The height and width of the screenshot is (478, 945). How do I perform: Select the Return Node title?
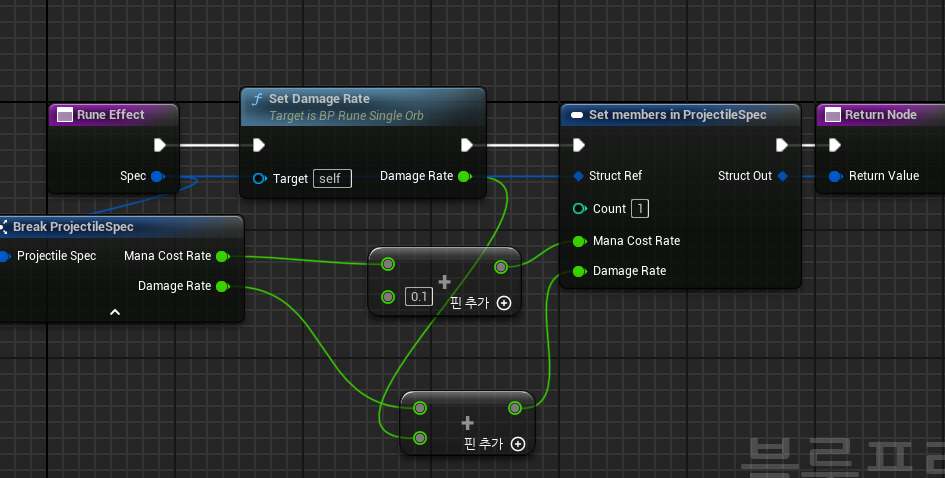tap(881, 115)
